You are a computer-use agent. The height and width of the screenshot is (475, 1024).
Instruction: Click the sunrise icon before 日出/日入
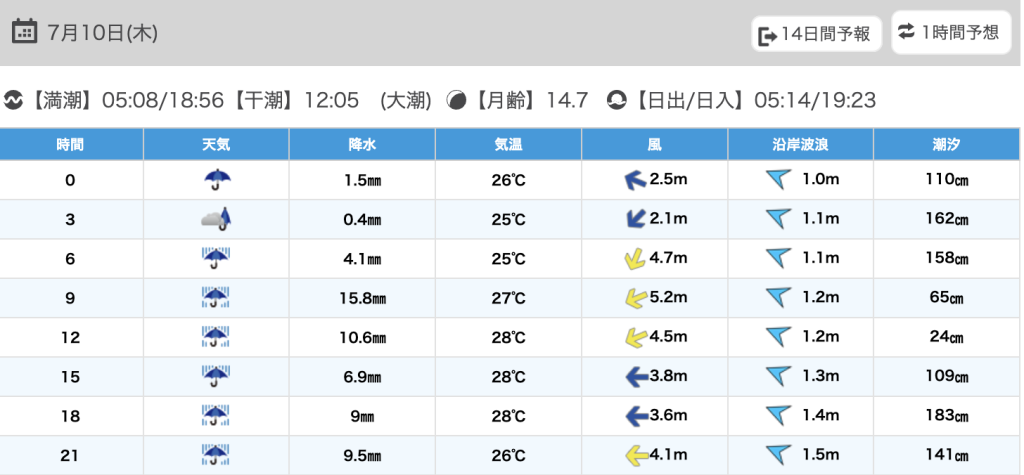click(x=617, y=100)
